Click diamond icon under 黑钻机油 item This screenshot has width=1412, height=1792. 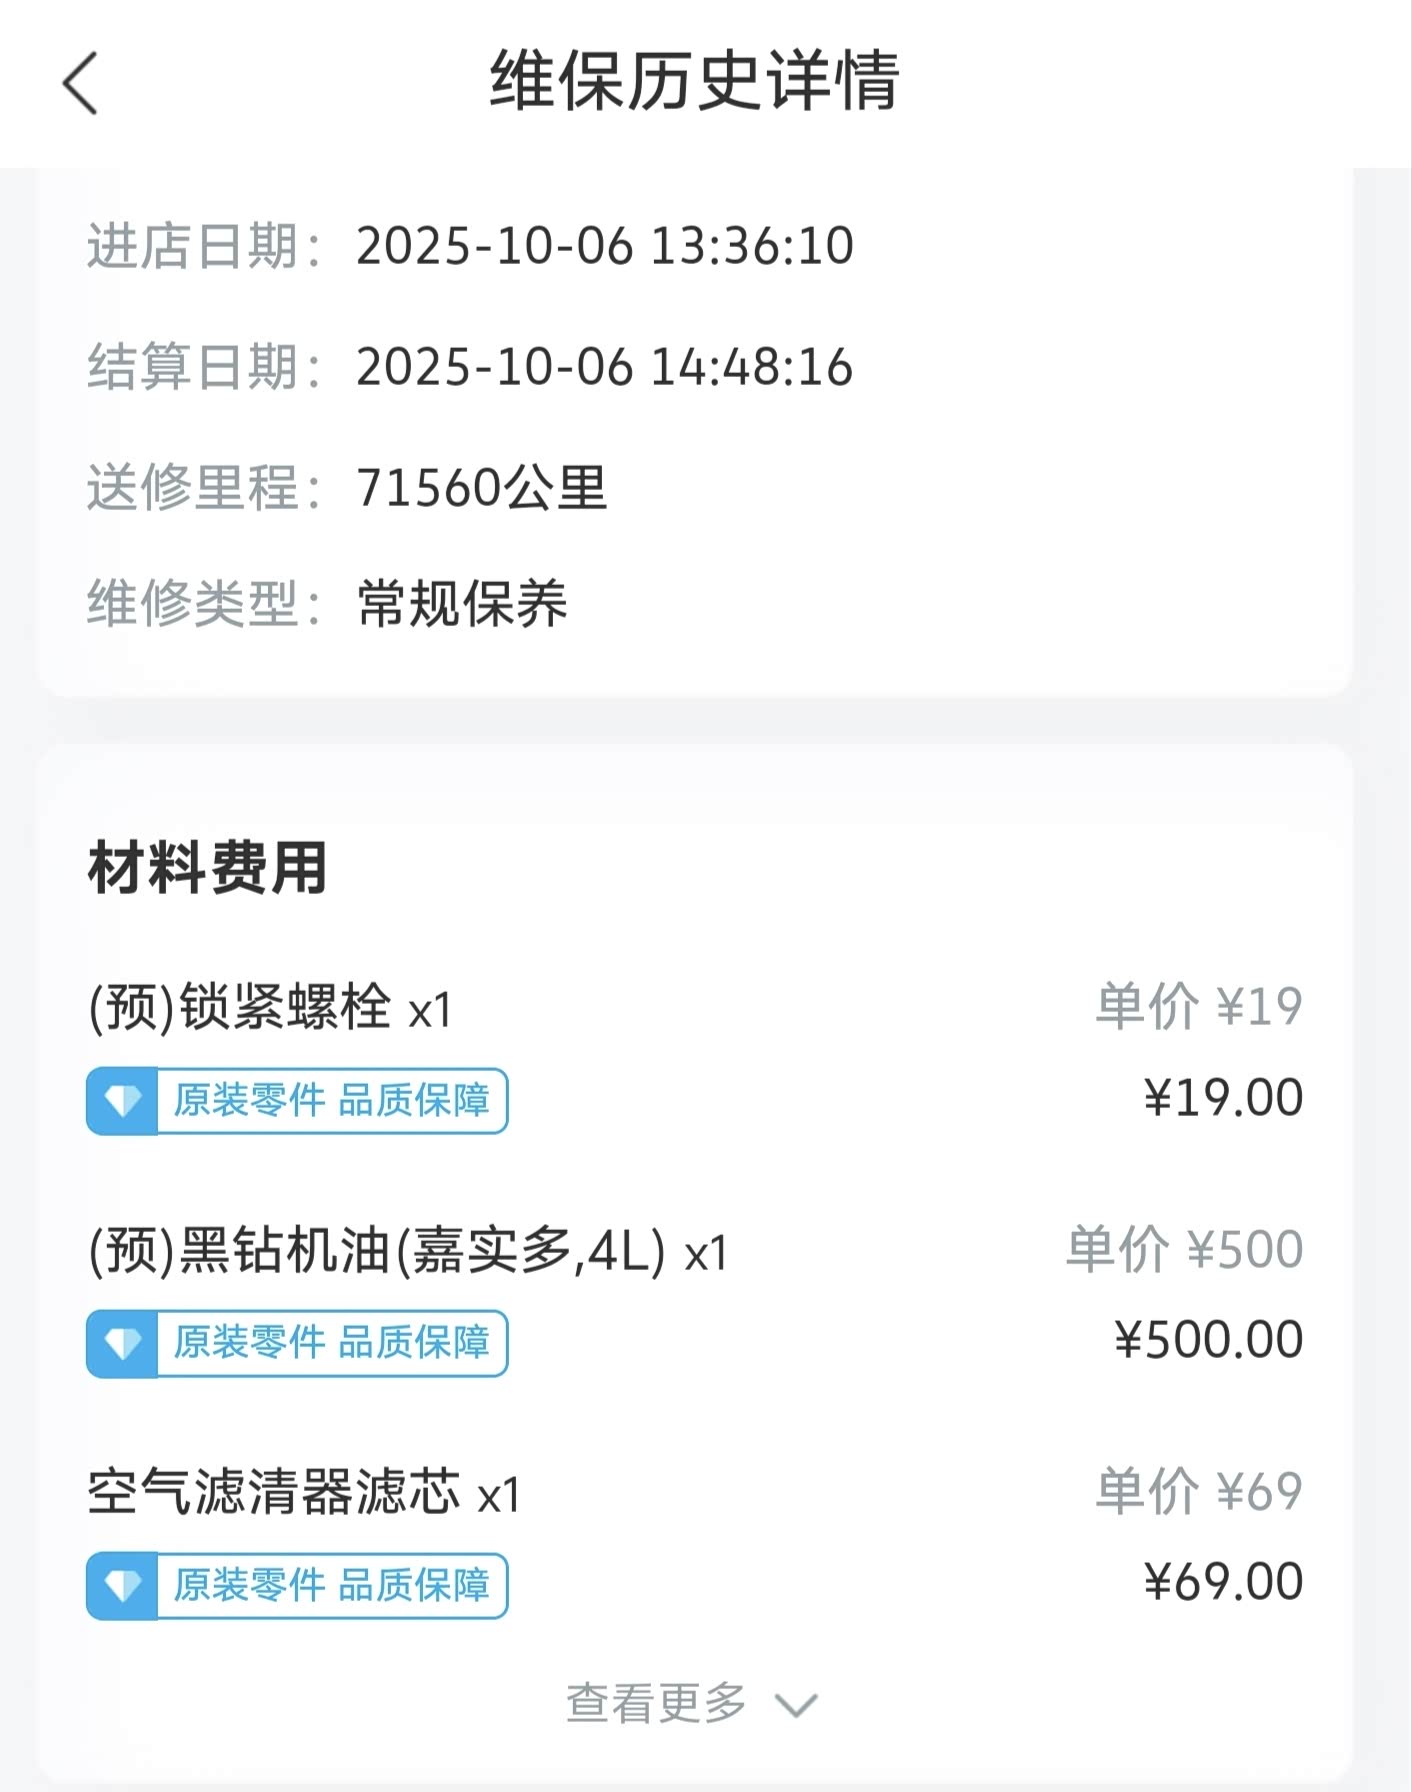coord(123,1343)
